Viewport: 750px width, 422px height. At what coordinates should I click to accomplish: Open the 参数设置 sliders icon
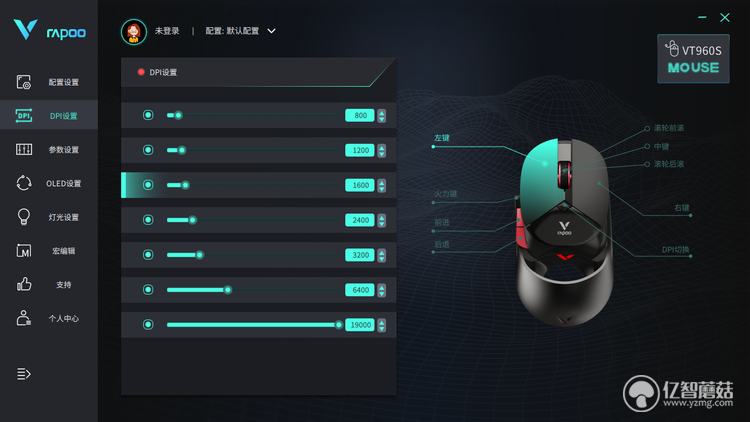click(24, 149)
